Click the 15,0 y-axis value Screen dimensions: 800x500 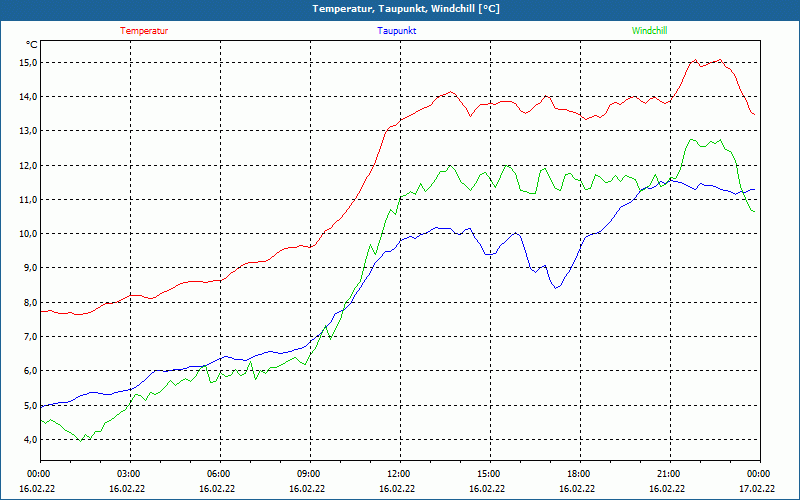[x=28, y=63]
